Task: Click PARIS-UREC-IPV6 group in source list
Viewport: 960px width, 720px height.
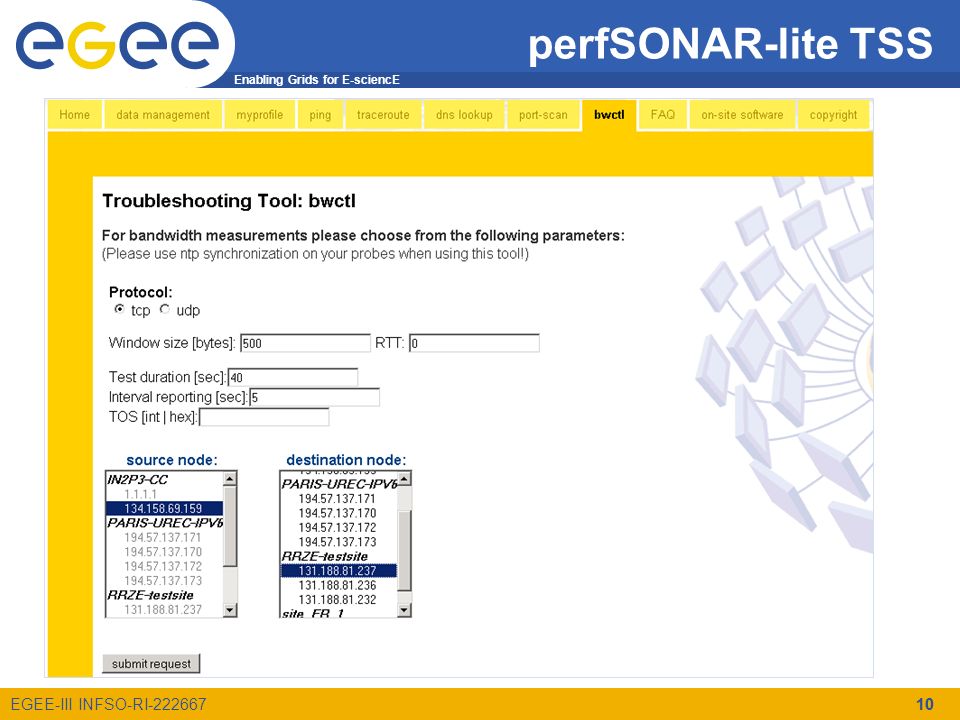Action: [x=164, y=523]
